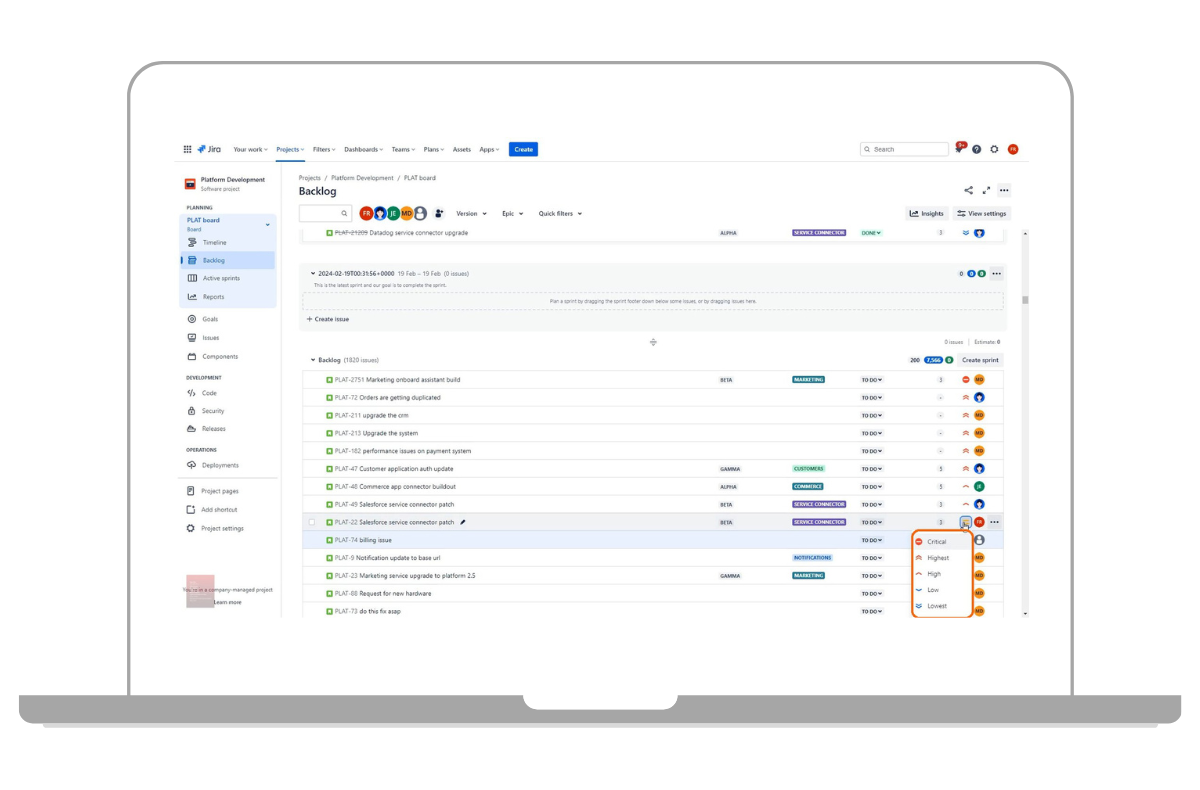The image size is (1200, 790).
Task: Filter by the JE assignee avatar
Action: pyautogui.click(x=393, y=213)
